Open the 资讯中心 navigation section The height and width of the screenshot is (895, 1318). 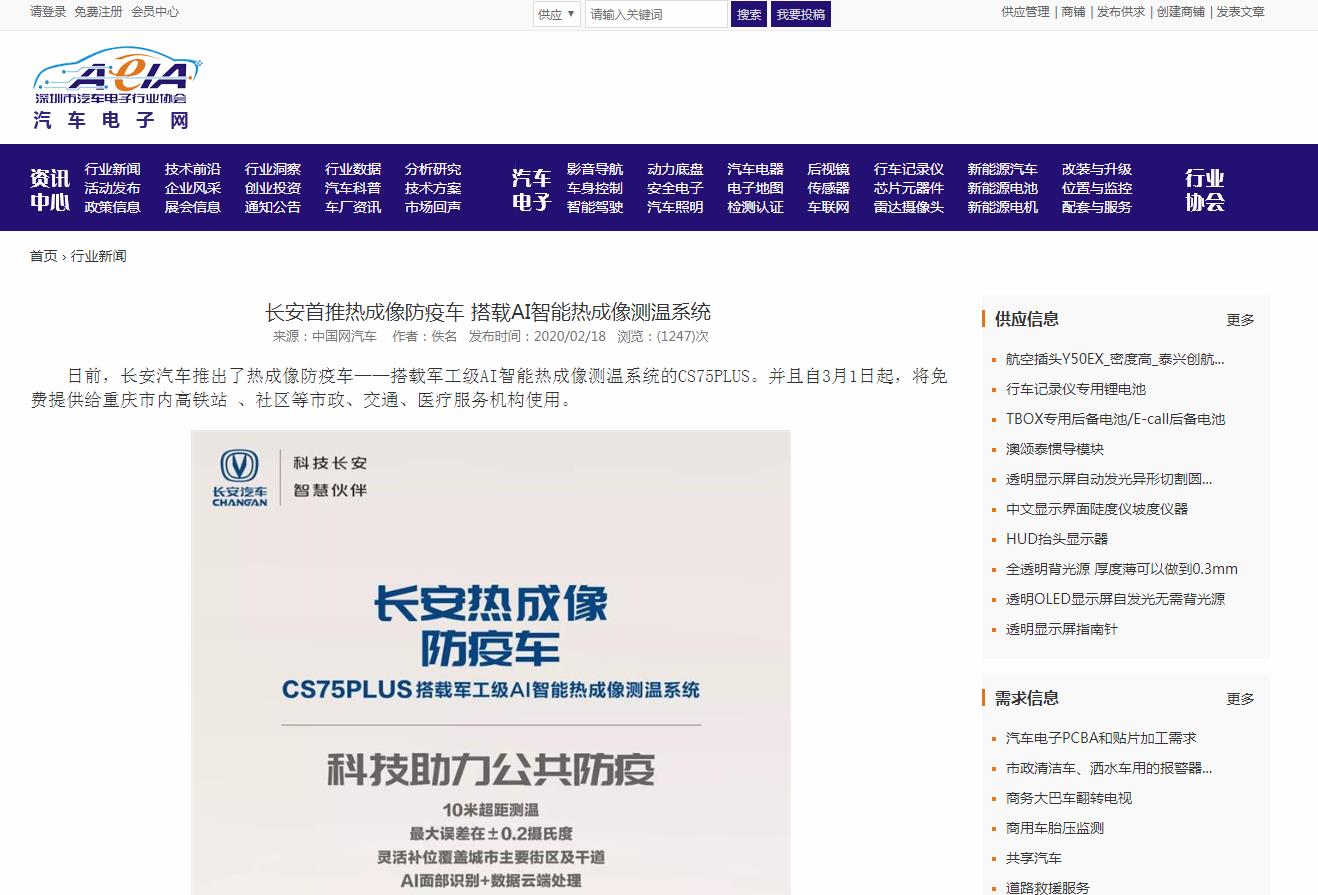pos(50,189)
